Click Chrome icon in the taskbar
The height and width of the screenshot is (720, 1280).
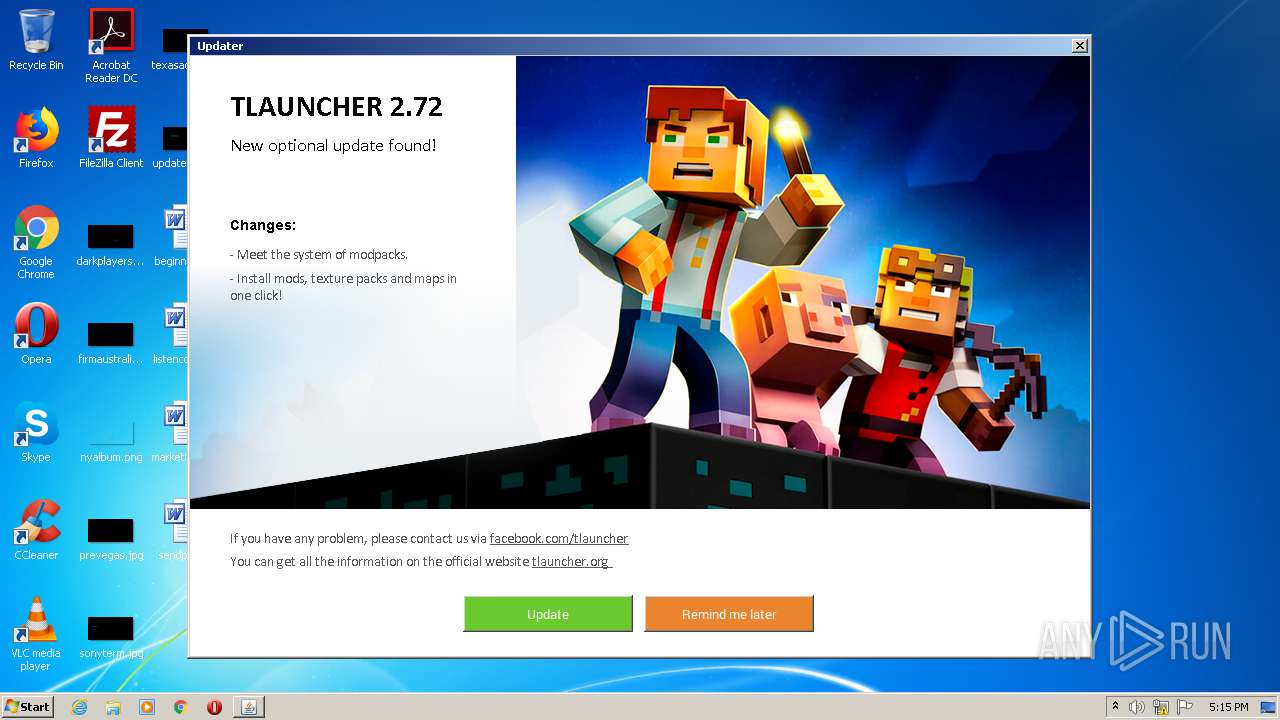click(181, 707)
